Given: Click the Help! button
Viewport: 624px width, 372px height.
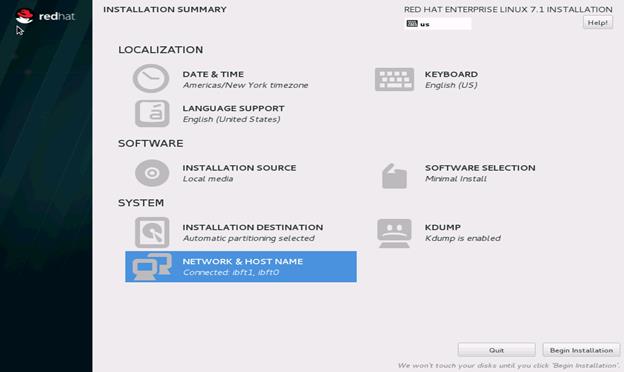Looking at the screenshot, I should click(598, 23).
